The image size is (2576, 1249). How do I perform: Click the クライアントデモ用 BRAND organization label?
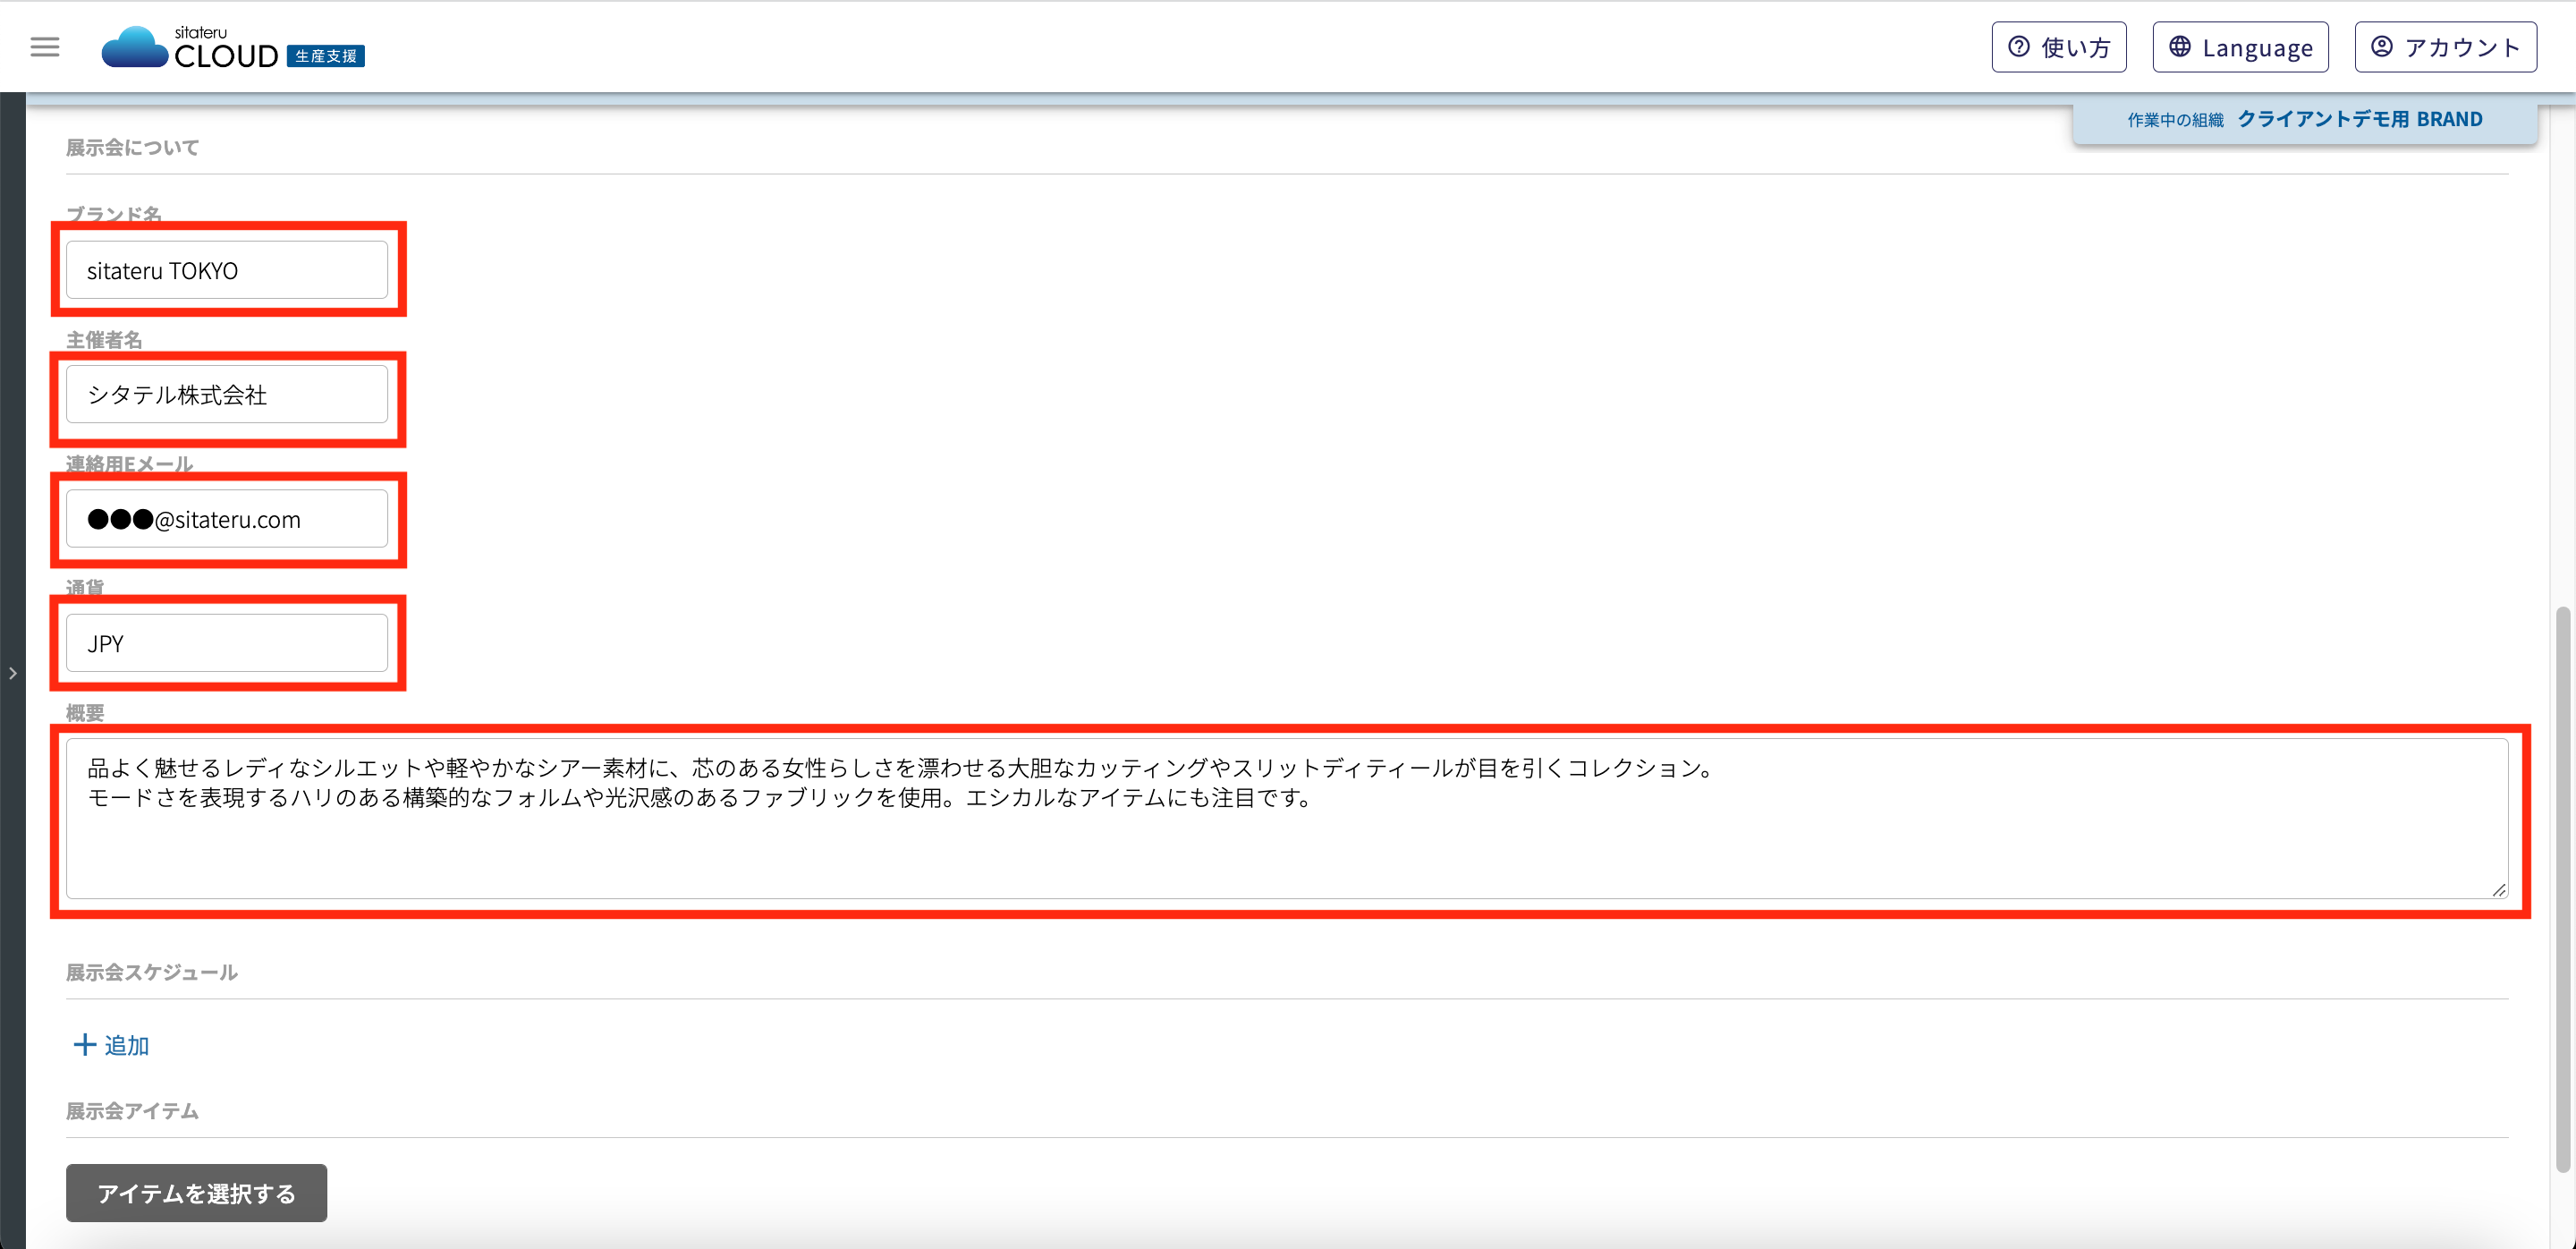click(x=2360, y=119)
